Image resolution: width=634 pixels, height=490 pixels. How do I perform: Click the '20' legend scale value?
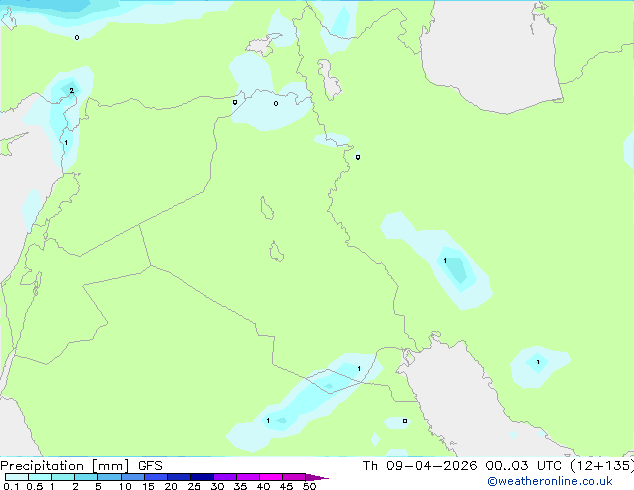click(171, 486)
